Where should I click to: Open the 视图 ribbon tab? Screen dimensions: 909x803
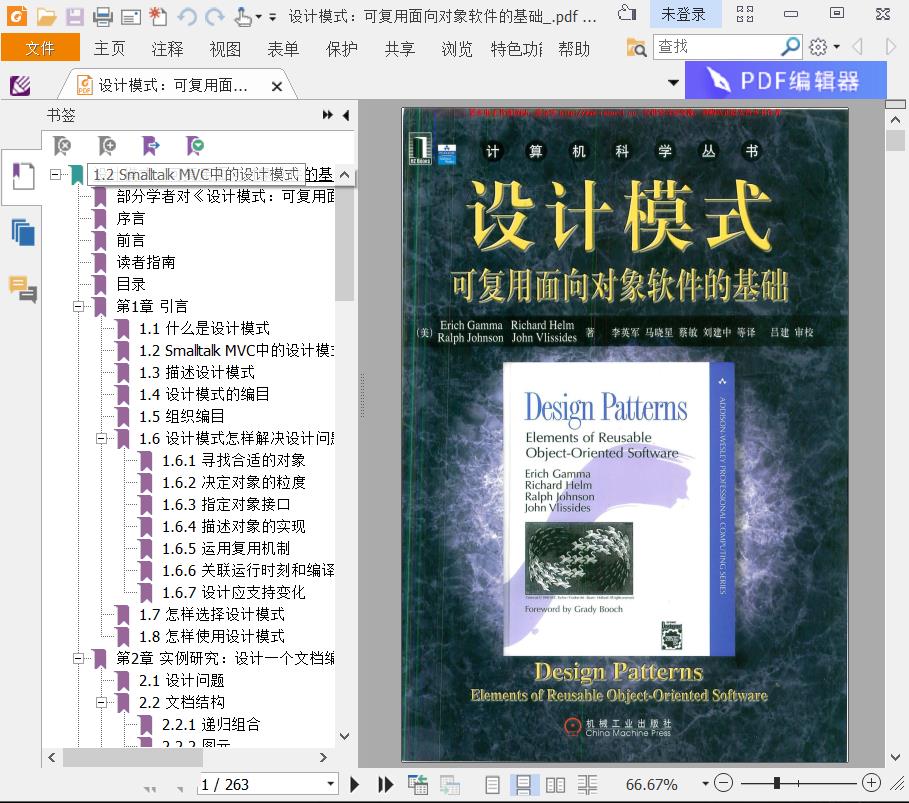coord(225,49)
